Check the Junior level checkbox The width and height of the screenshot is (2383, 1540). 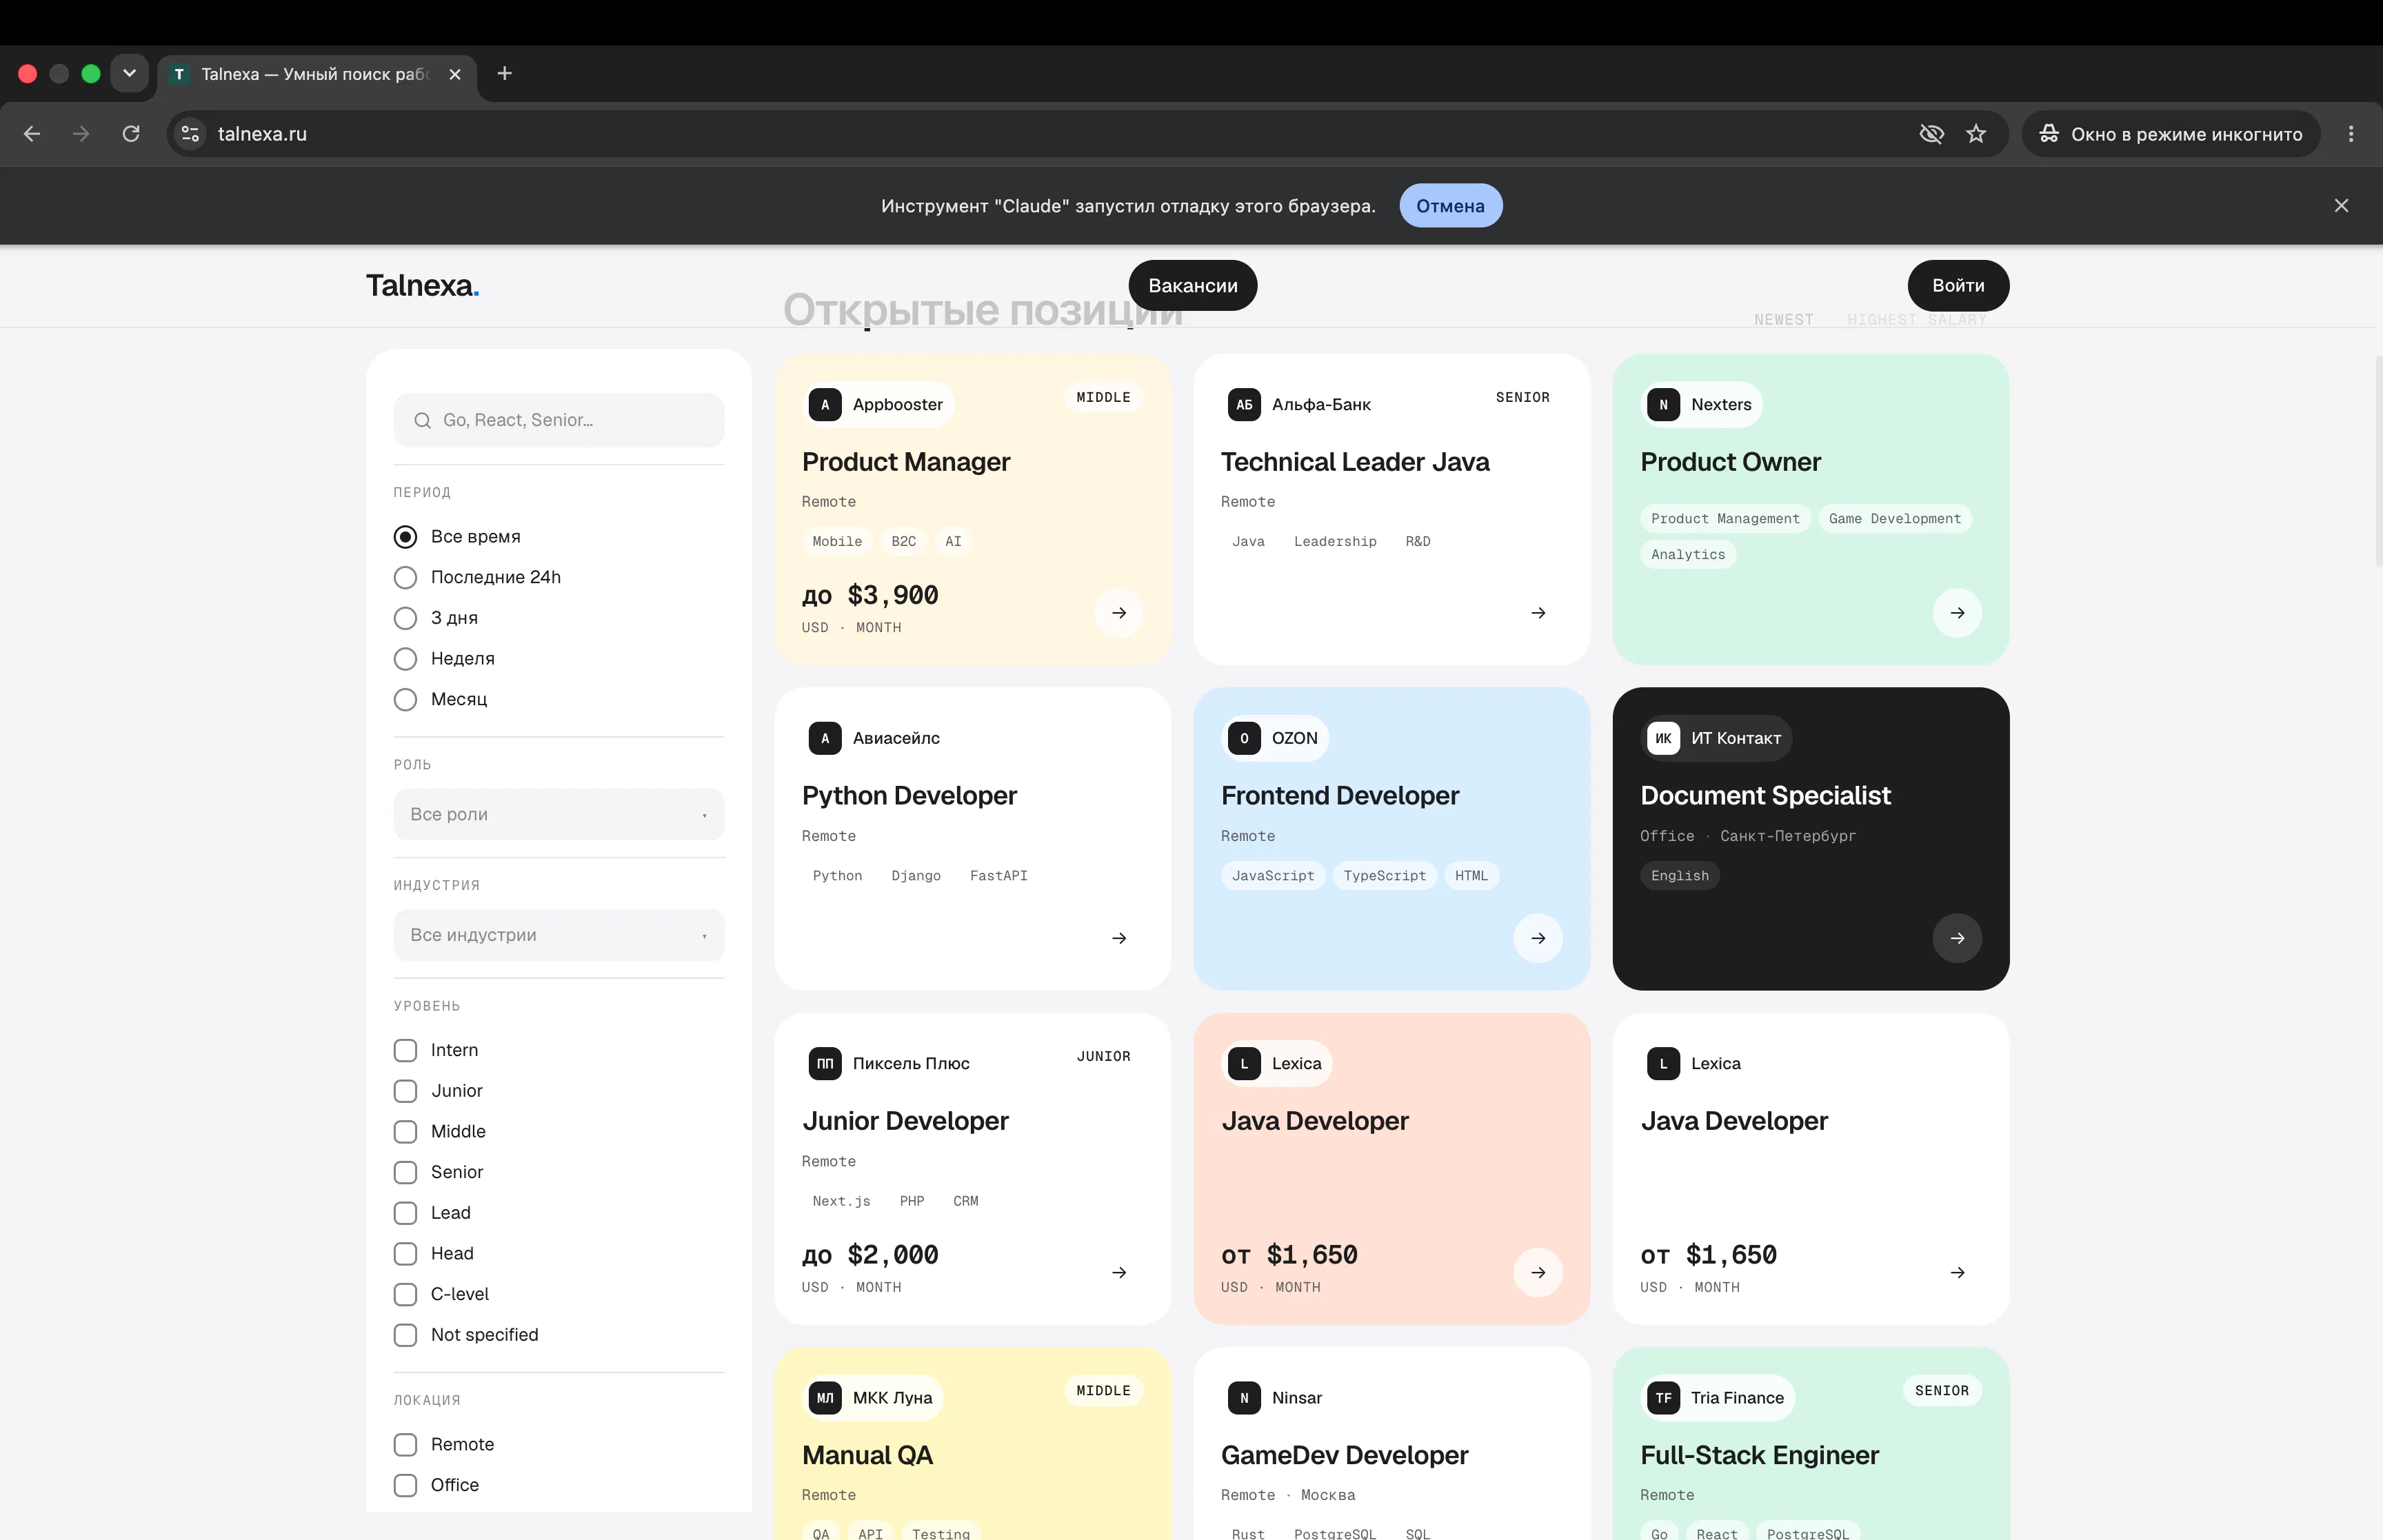tap(405, 1091)
